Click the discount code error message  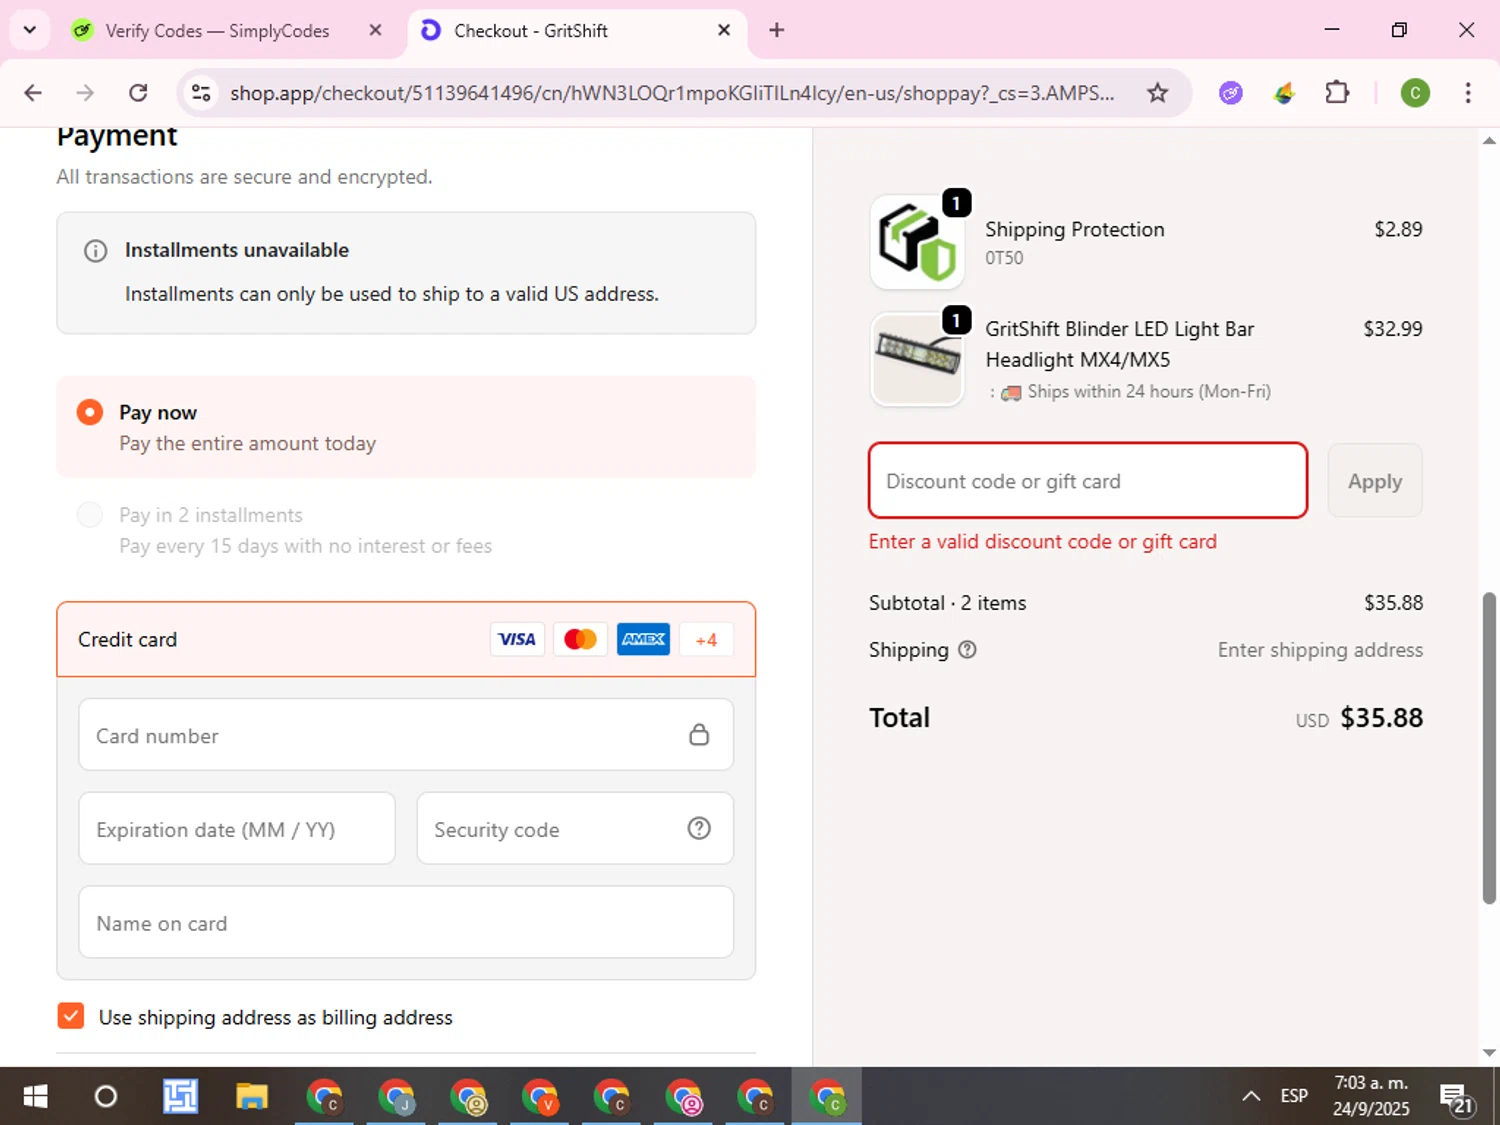pyautogui.click(x=1043, y=542)
